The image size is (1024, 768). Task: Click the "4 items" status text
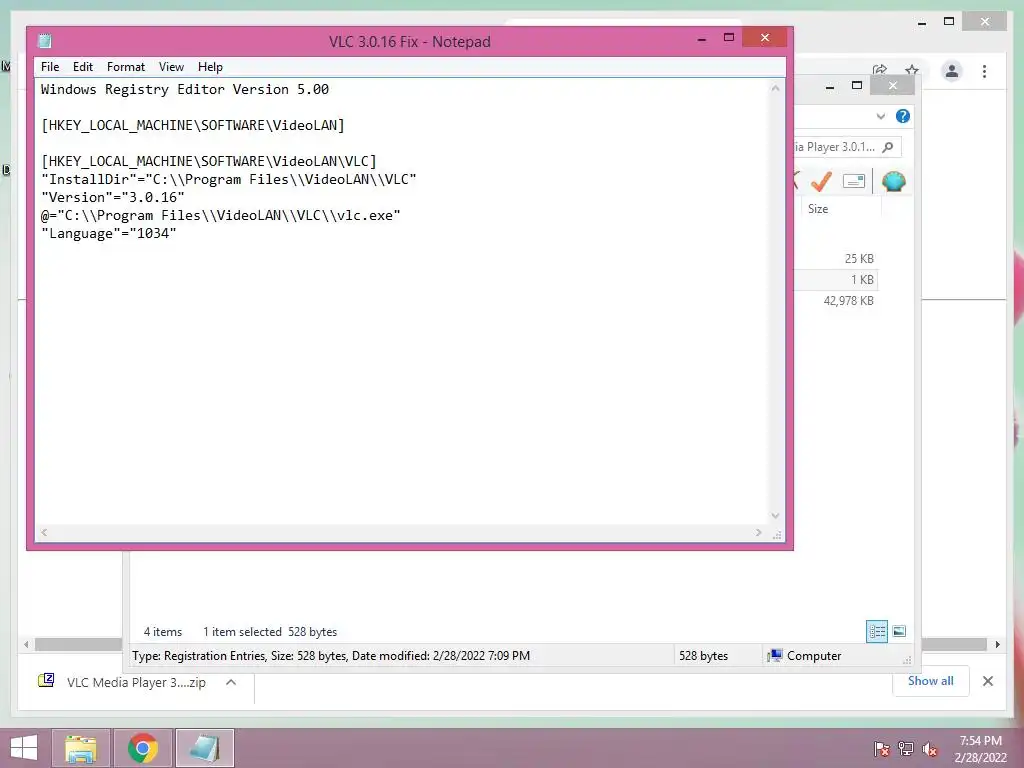[163, 632]
